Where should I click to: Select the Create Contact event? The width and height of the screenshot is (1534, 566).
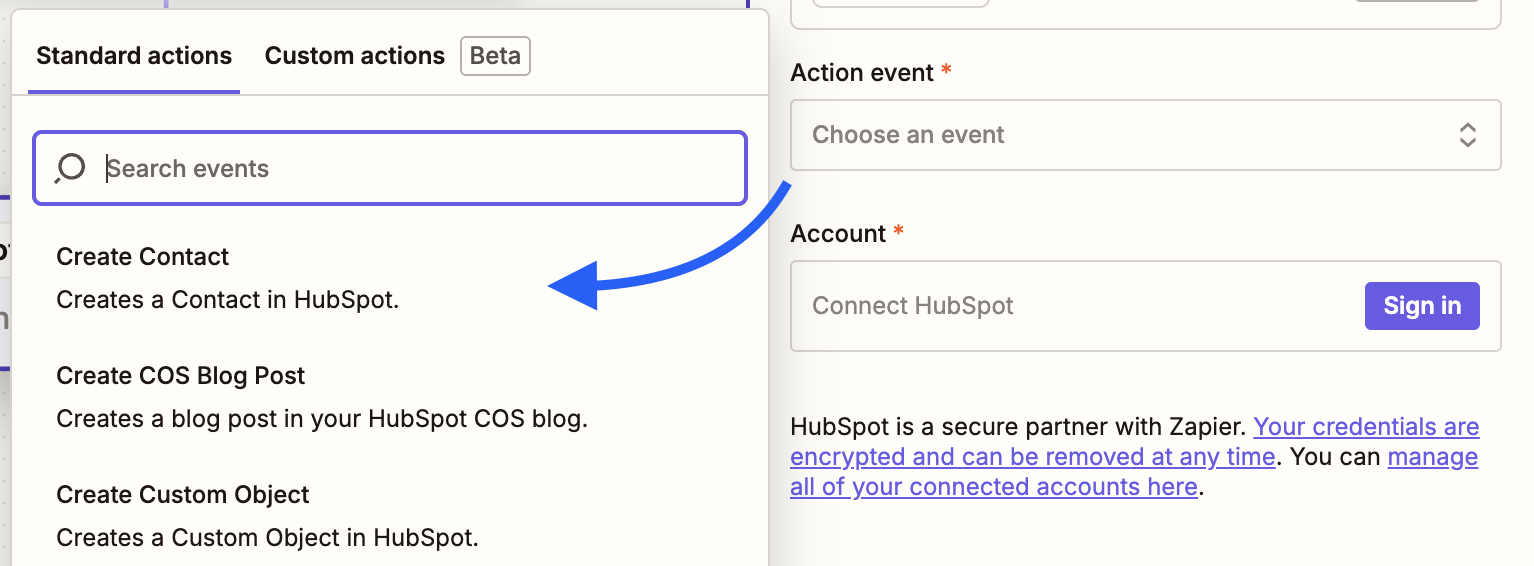(143, 257)
